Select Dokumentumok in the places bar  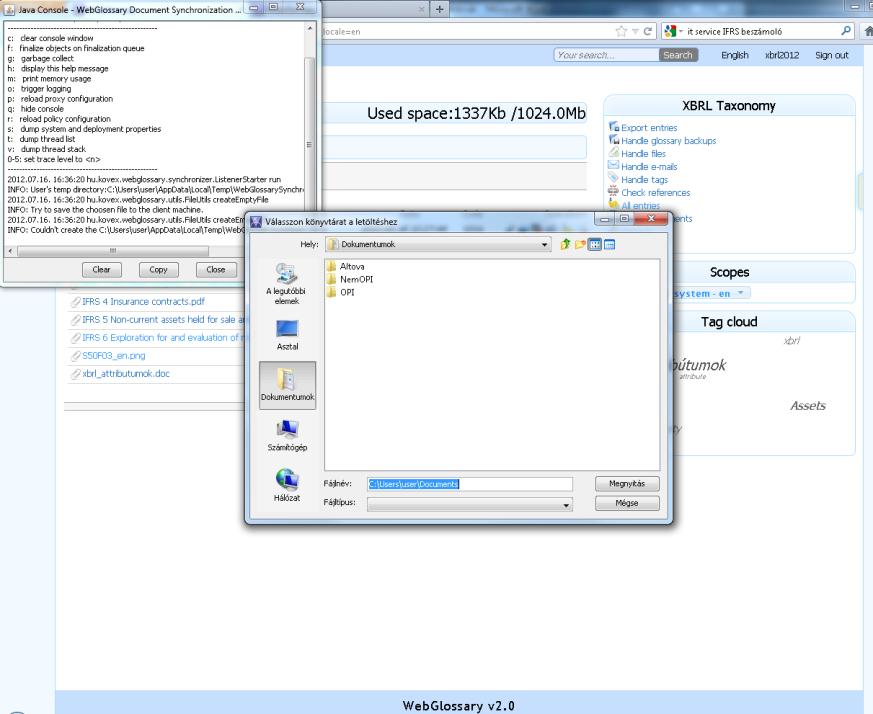coord(287,385)
